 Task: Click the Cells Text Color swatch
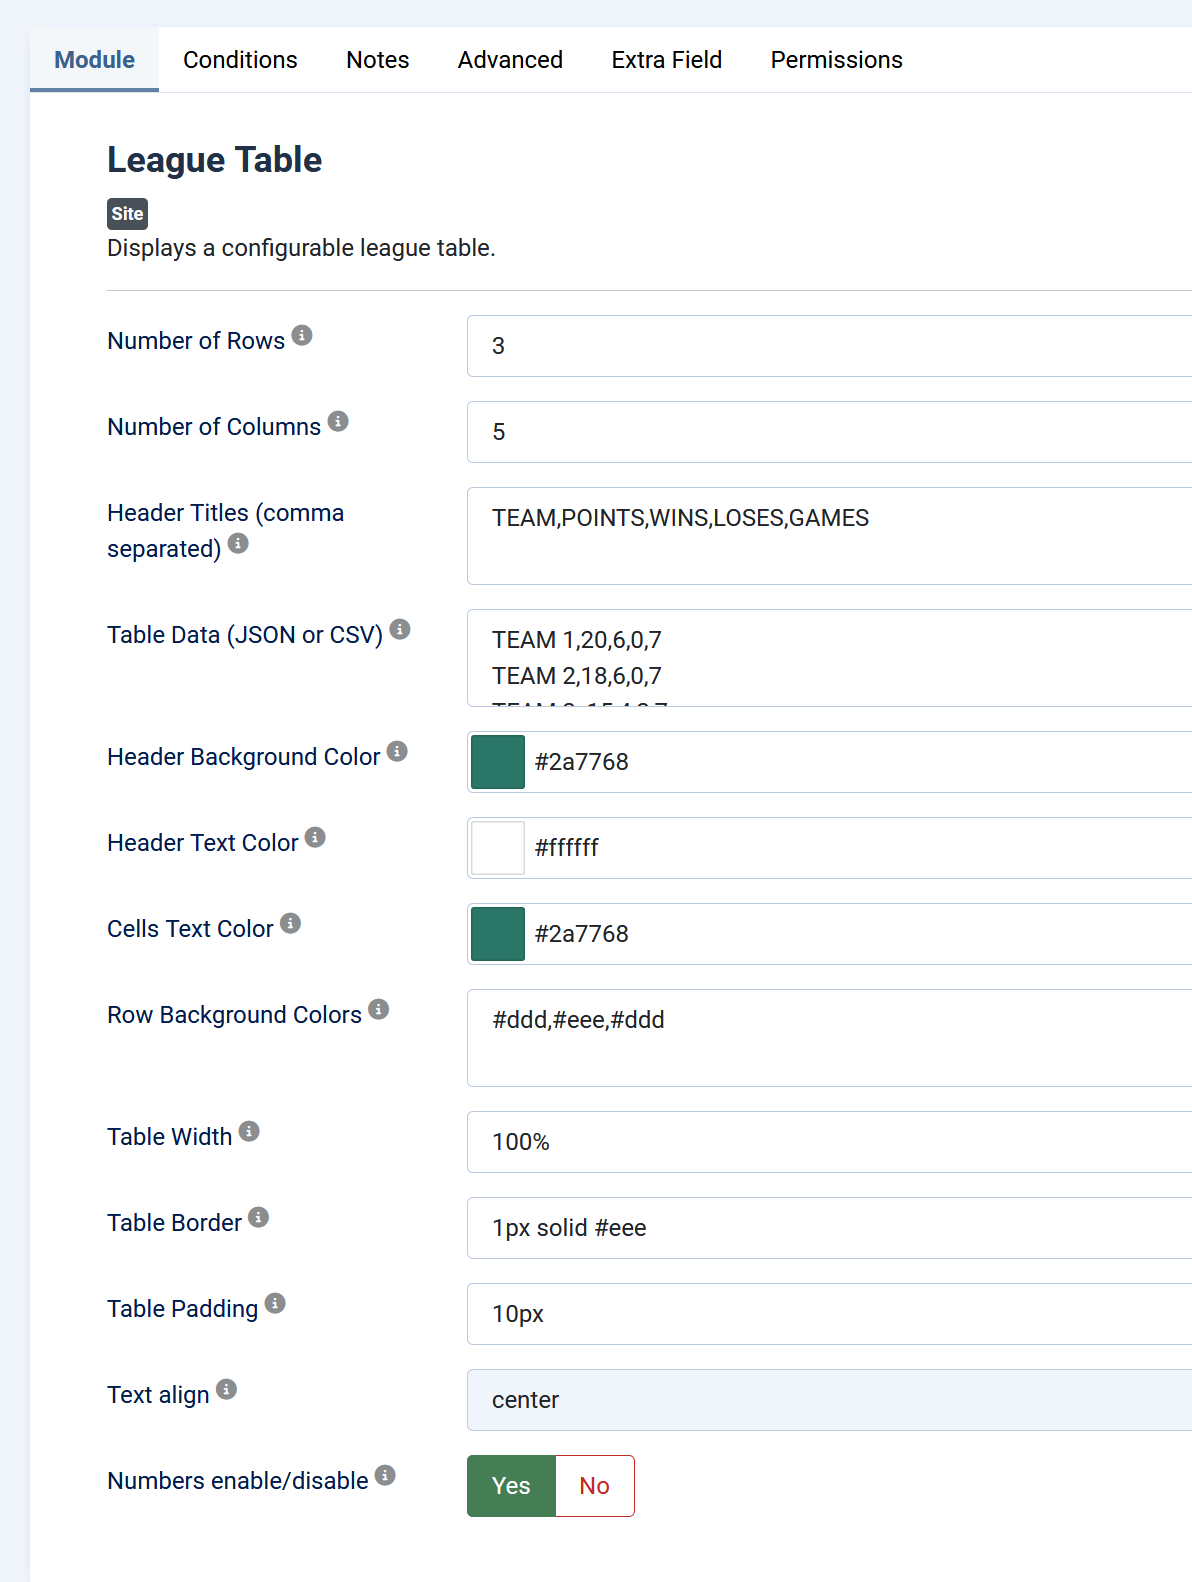[x=498, y=934]
